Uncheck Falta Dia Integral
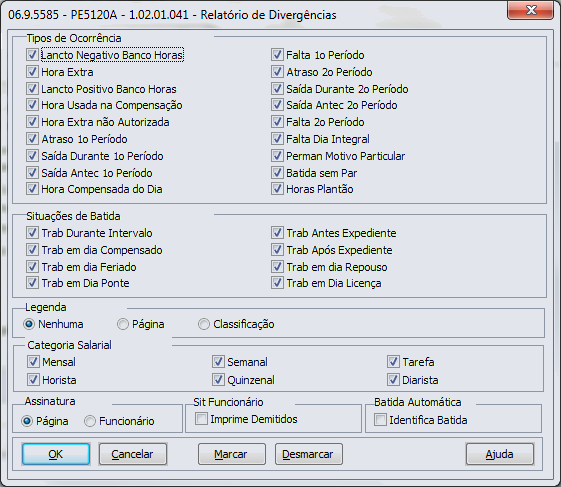 tap(277, 138)
